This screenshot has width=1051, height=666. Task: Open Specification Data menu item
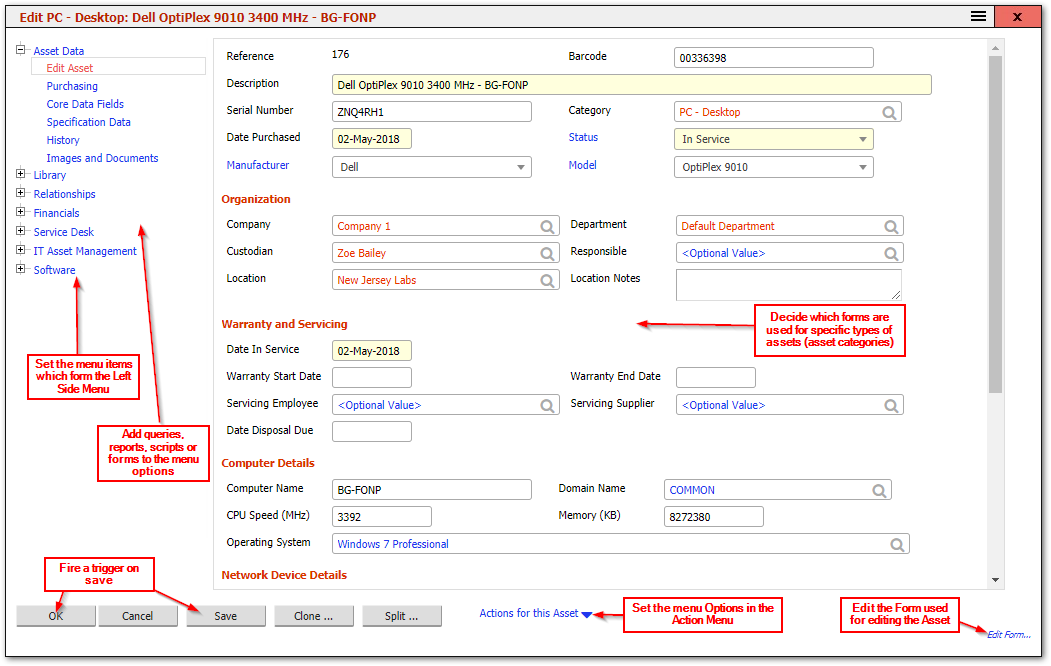tap(88, 122)
